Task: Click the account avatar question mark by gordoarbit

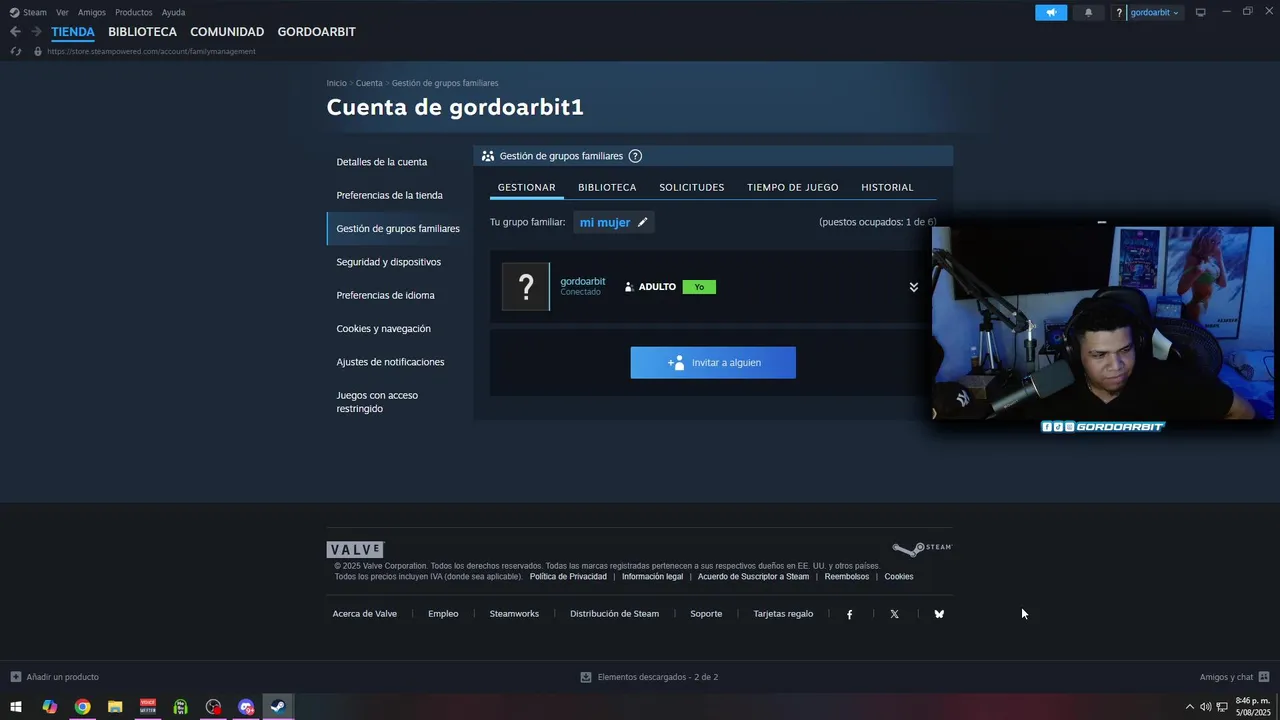Action: 1119,13
